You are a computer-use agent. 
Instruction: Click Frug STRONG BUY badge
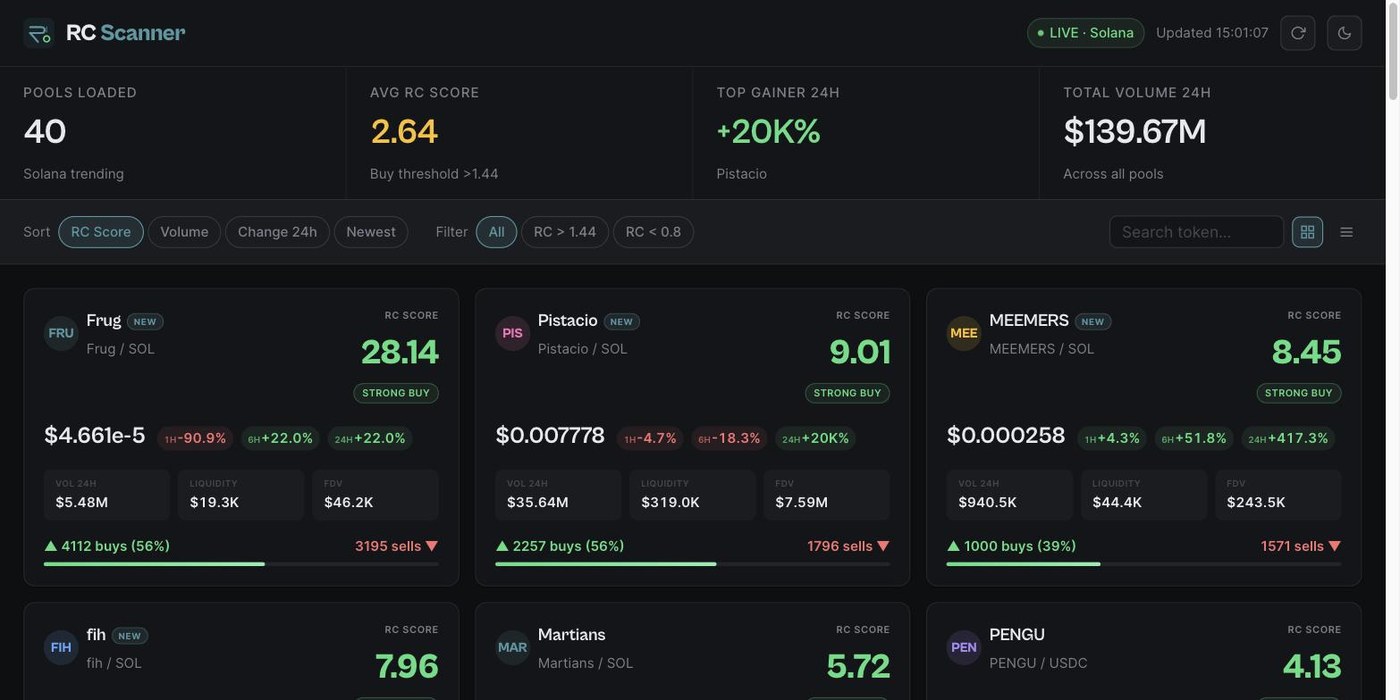396,393
